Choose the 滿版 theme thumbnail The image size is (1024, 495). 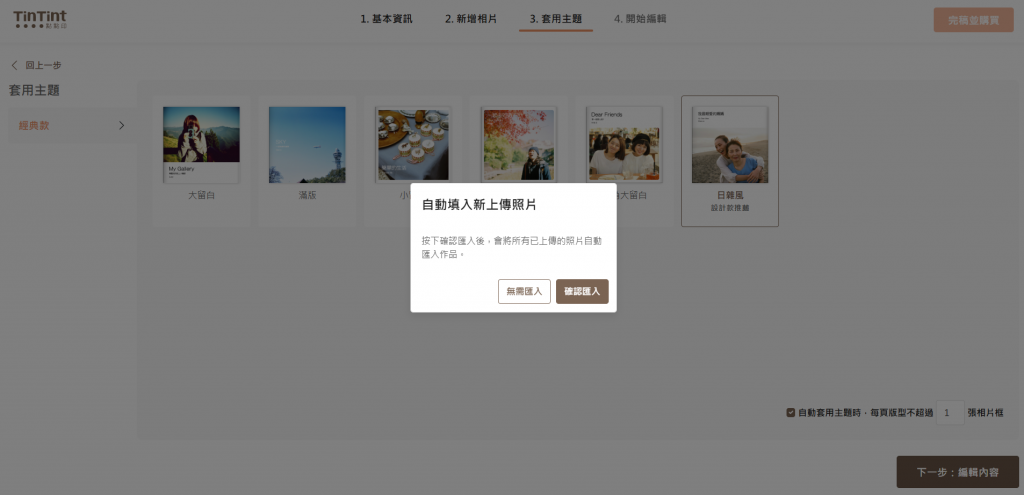(x=307, y=145)
